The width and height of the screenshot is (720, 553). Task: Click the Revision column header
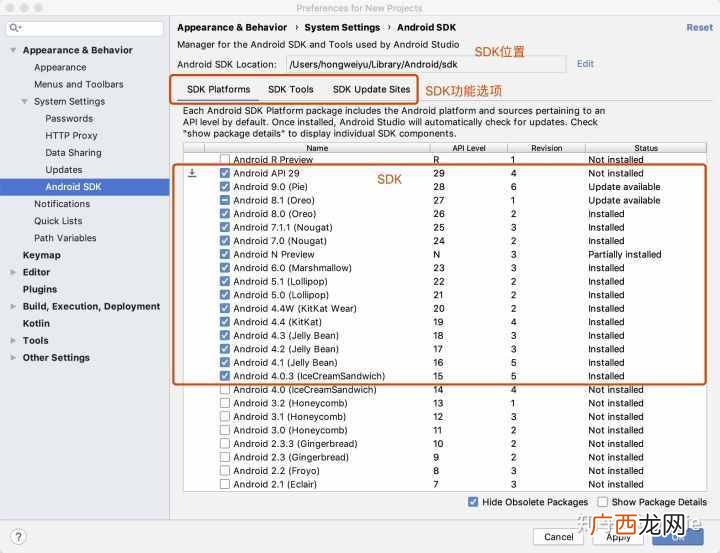click(546, 148)
